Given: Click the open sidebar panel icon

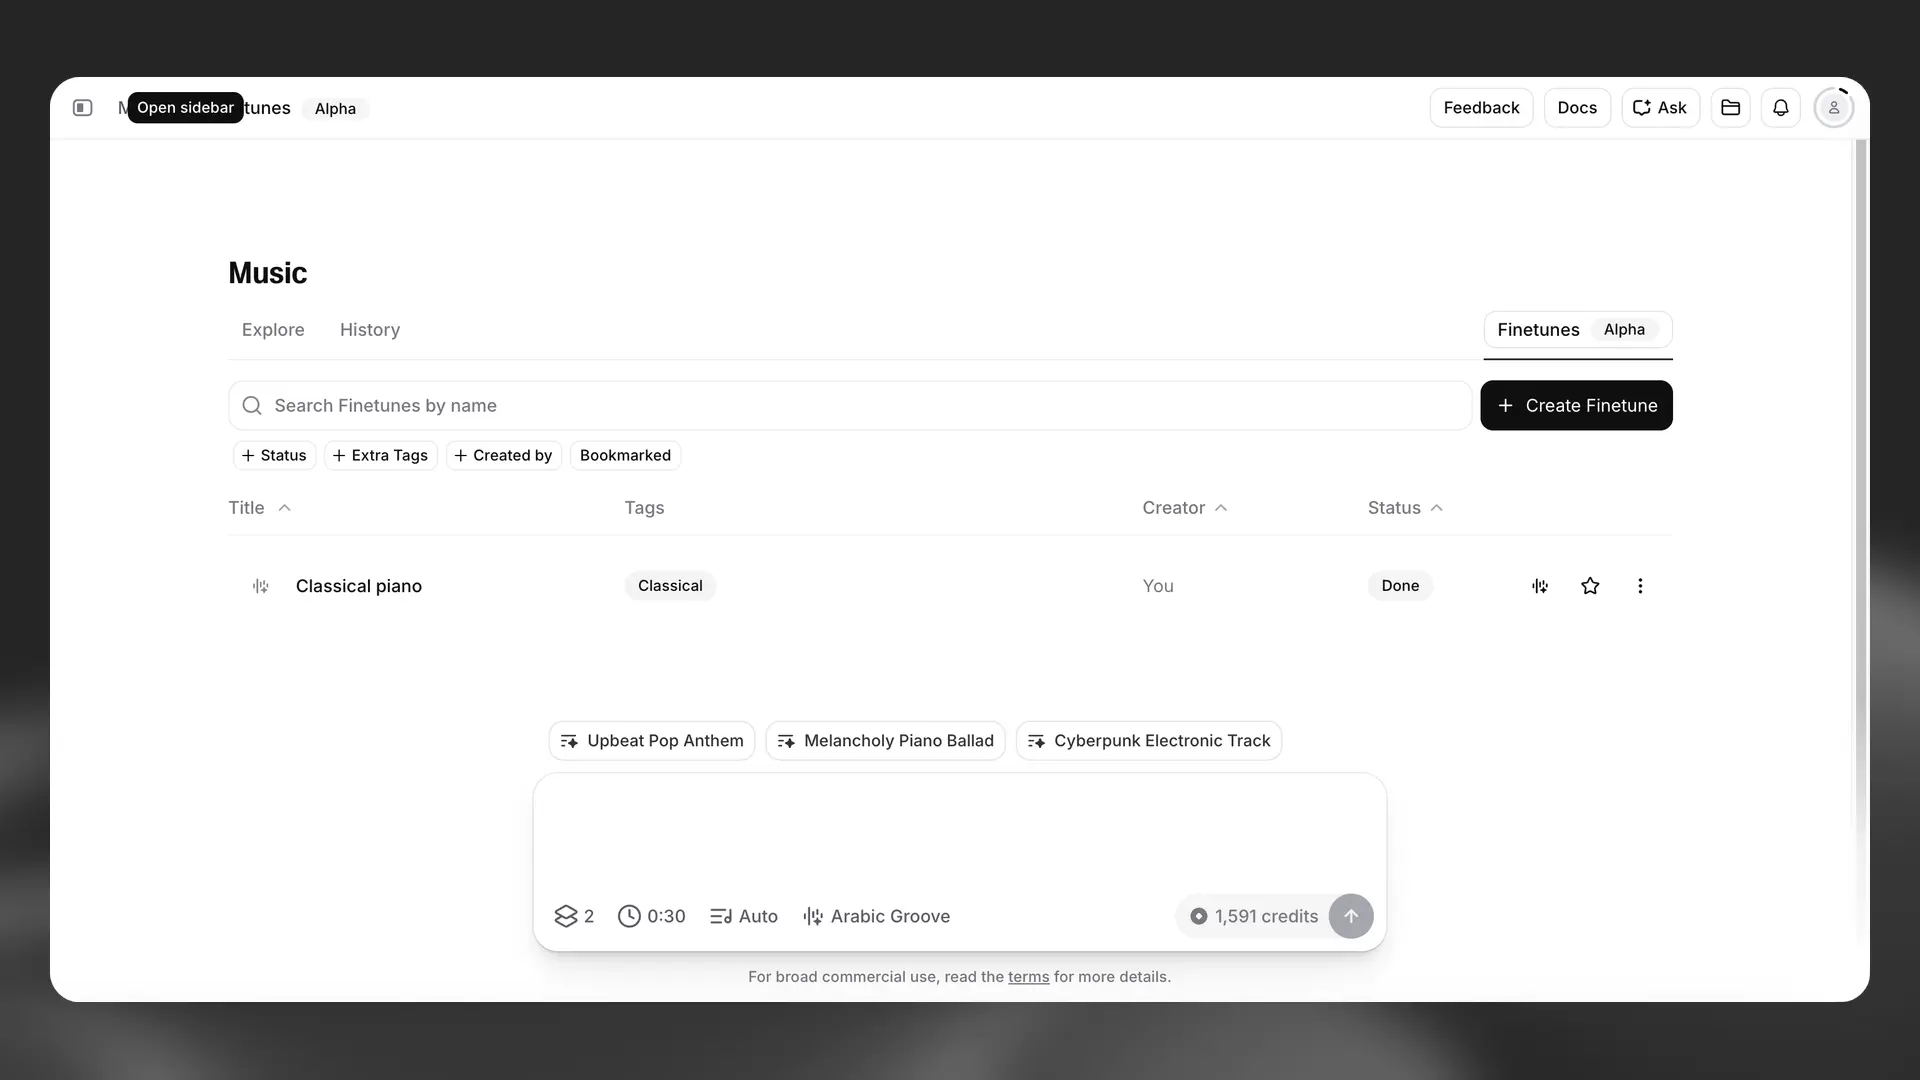Looking at the screenshot, I should point(83,108).
